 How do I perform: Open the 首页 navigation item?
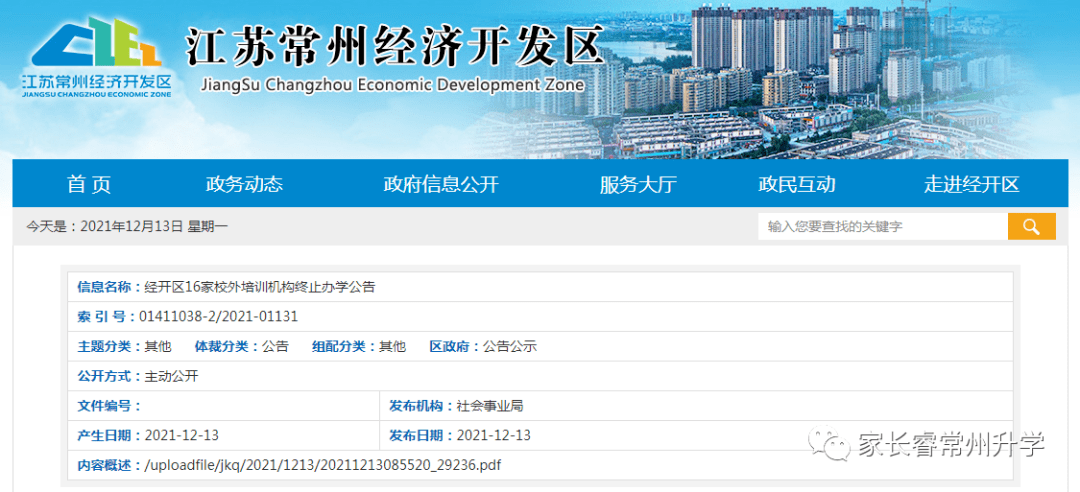click(89, 184)
